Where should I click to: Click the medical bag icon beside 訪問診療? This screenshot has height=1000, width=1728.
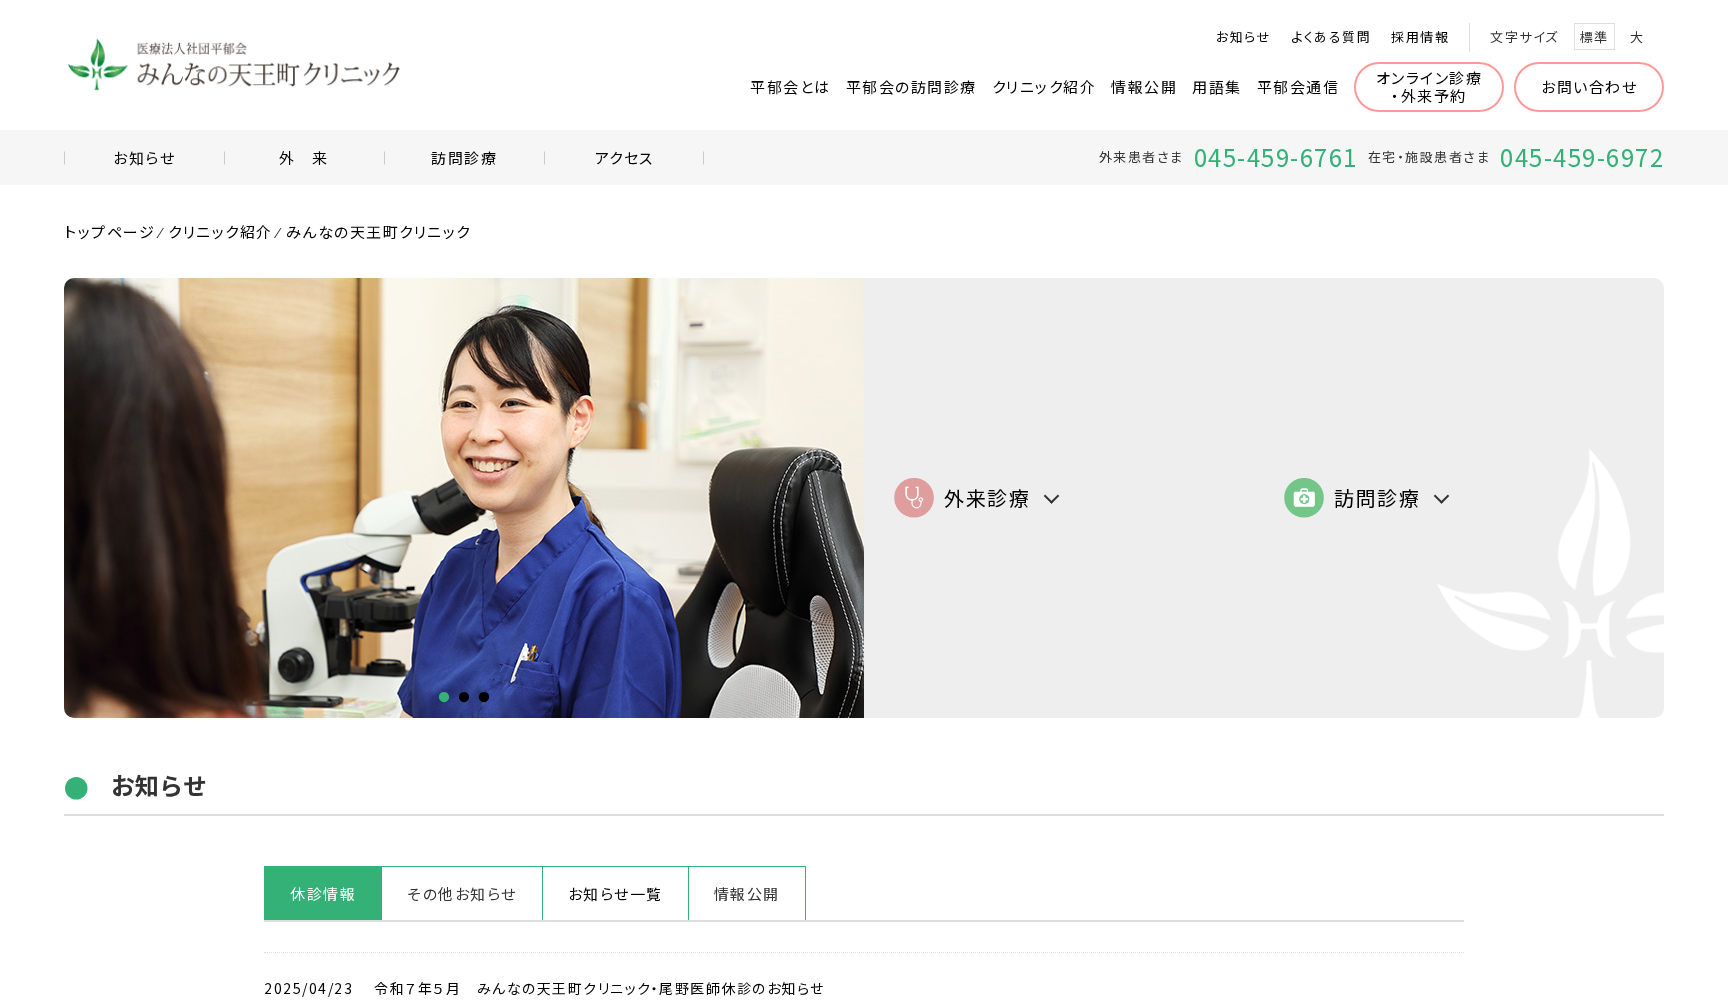(x=1304, y=497)
